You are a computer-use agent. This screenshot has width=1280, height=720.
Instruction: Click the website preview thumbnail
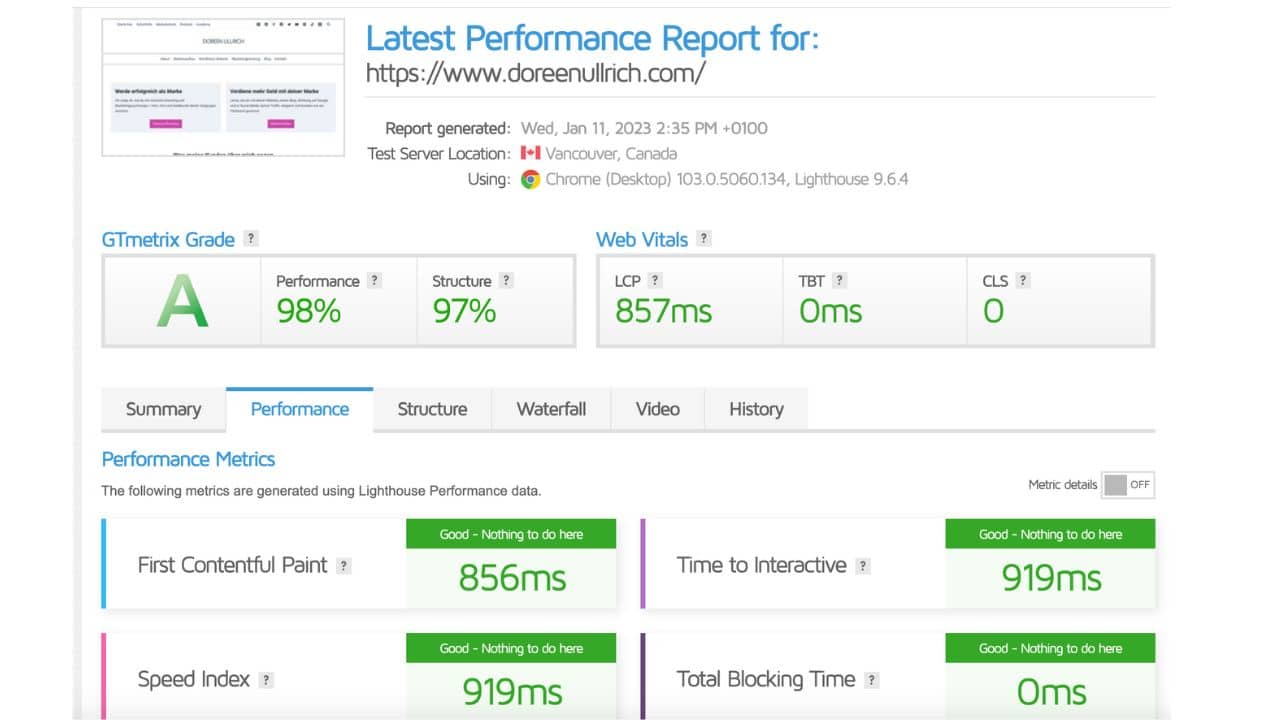click(x=223, y=87)
